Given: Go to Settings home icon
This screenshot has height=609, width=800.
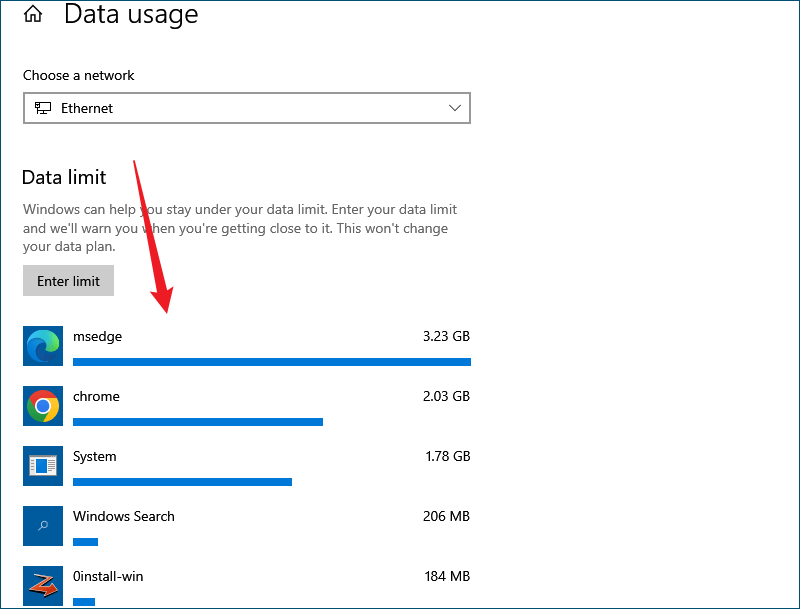Looking at the screenshot, I should tap(33, 14).
